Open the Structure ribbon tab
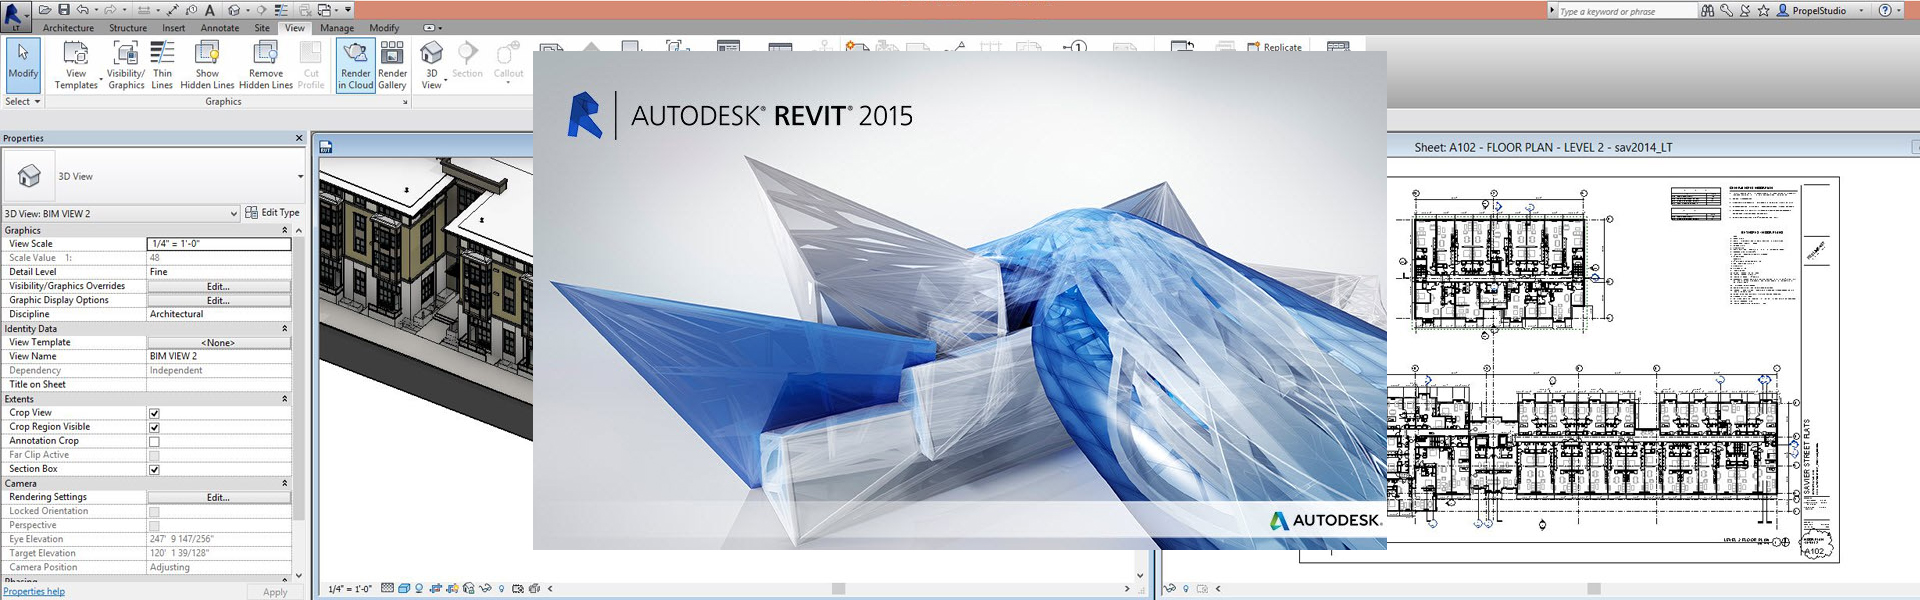Viewport: 1920px width, 600px height. coord(128,28)
